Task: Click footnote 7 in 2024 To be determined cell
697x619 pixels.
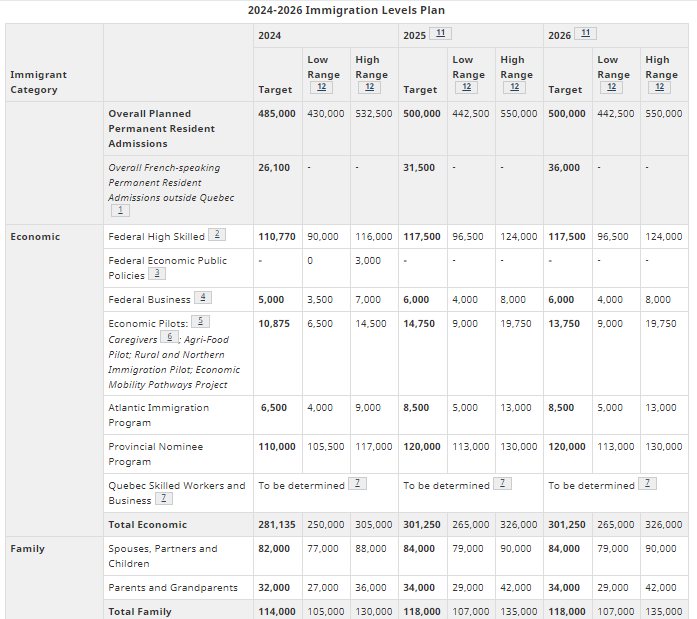Action: pyautogui.click(x=357, y=484)
